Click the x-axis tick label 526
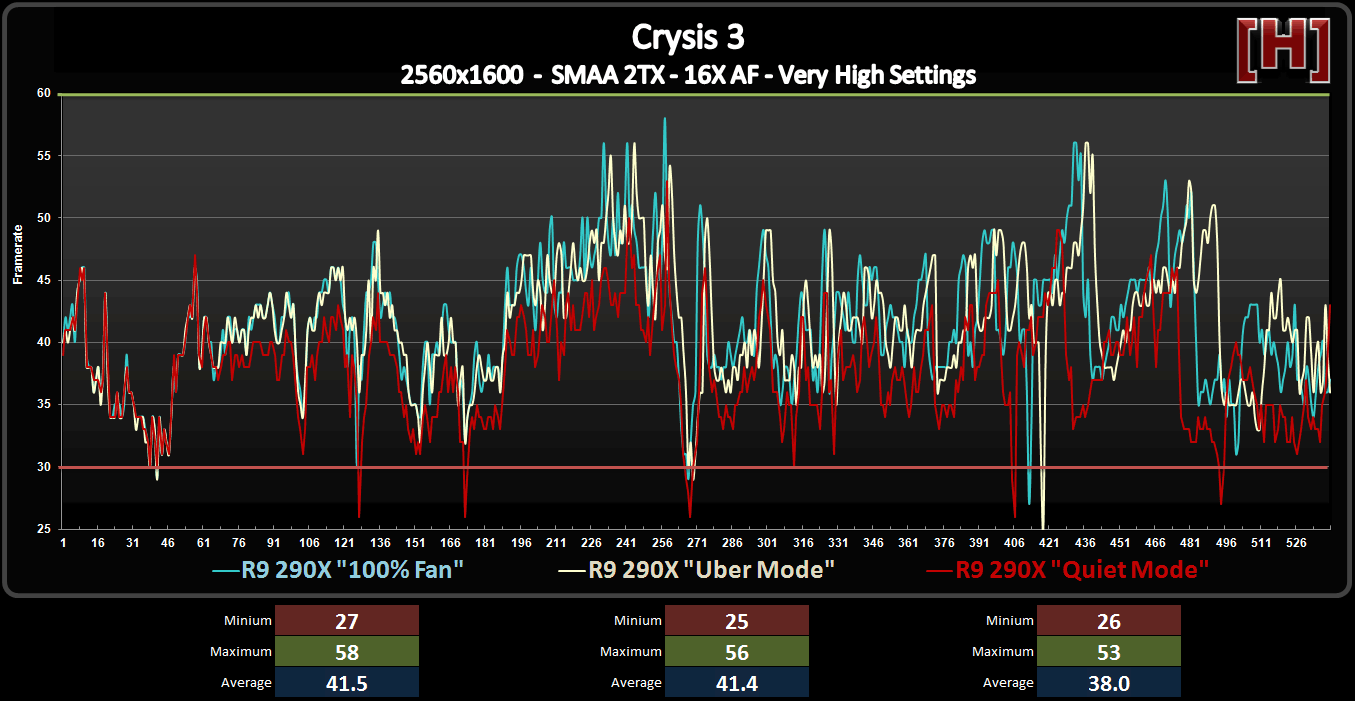Image resolution: width=1355 pixels, height=701 pixels. click(x=1296, y=543)
